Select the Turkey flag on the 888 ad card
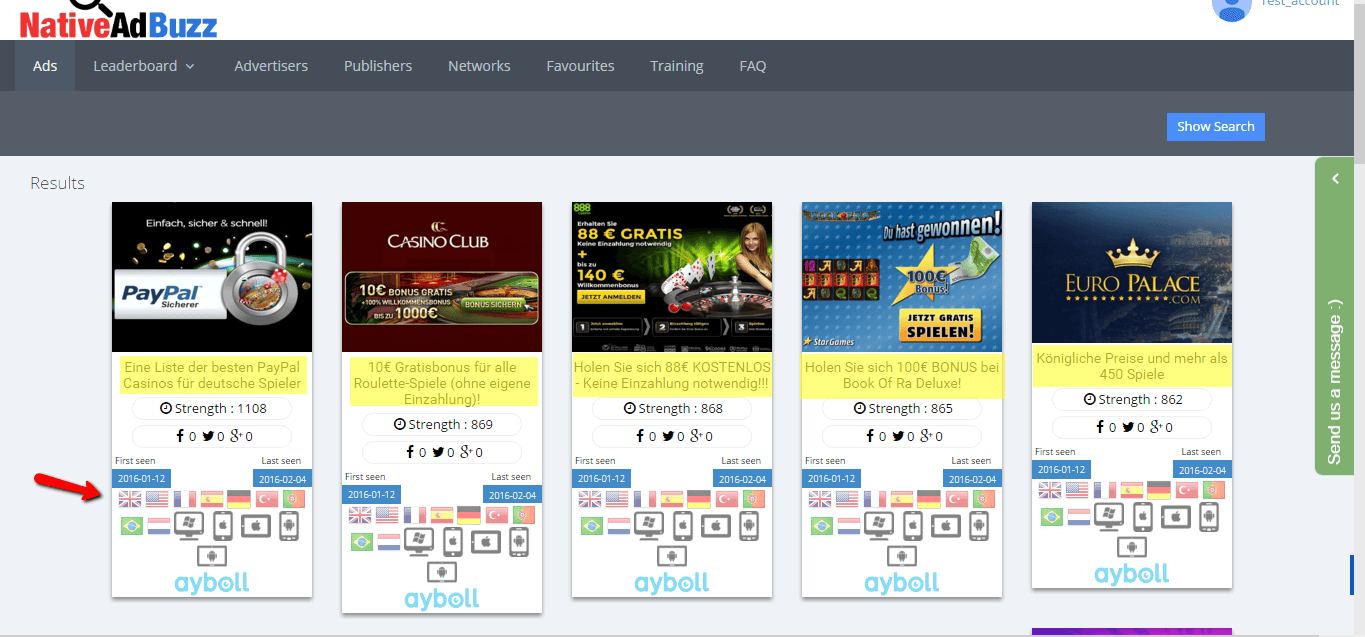The image size is (1365, 637). point(726,499)
